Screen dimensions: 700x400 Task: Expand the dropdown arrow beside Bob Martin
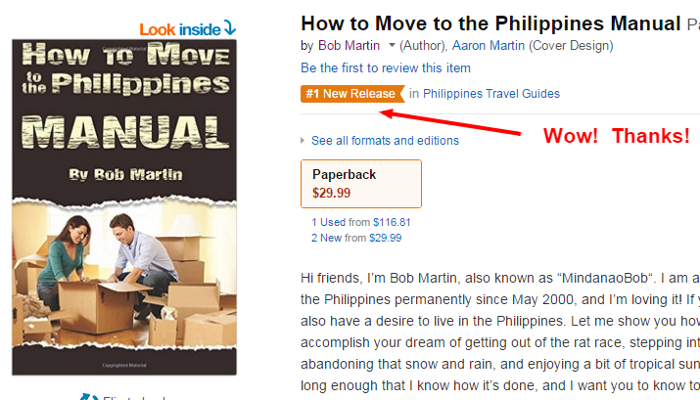point(392,46)
